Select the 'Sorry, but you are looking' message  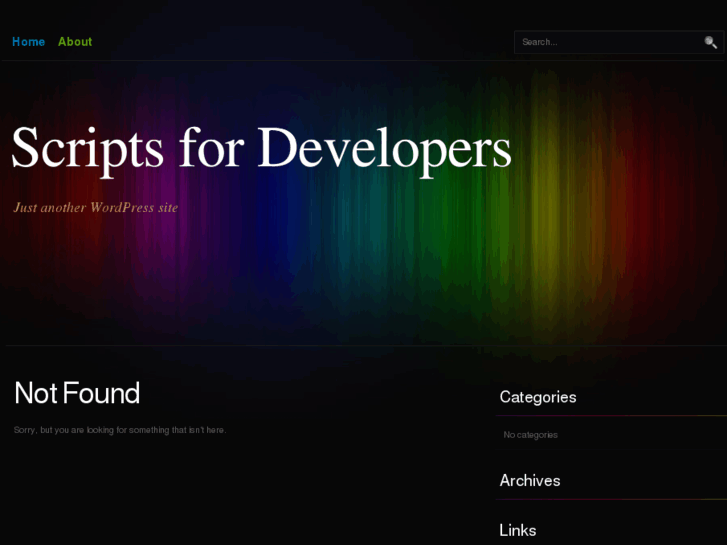120,430
